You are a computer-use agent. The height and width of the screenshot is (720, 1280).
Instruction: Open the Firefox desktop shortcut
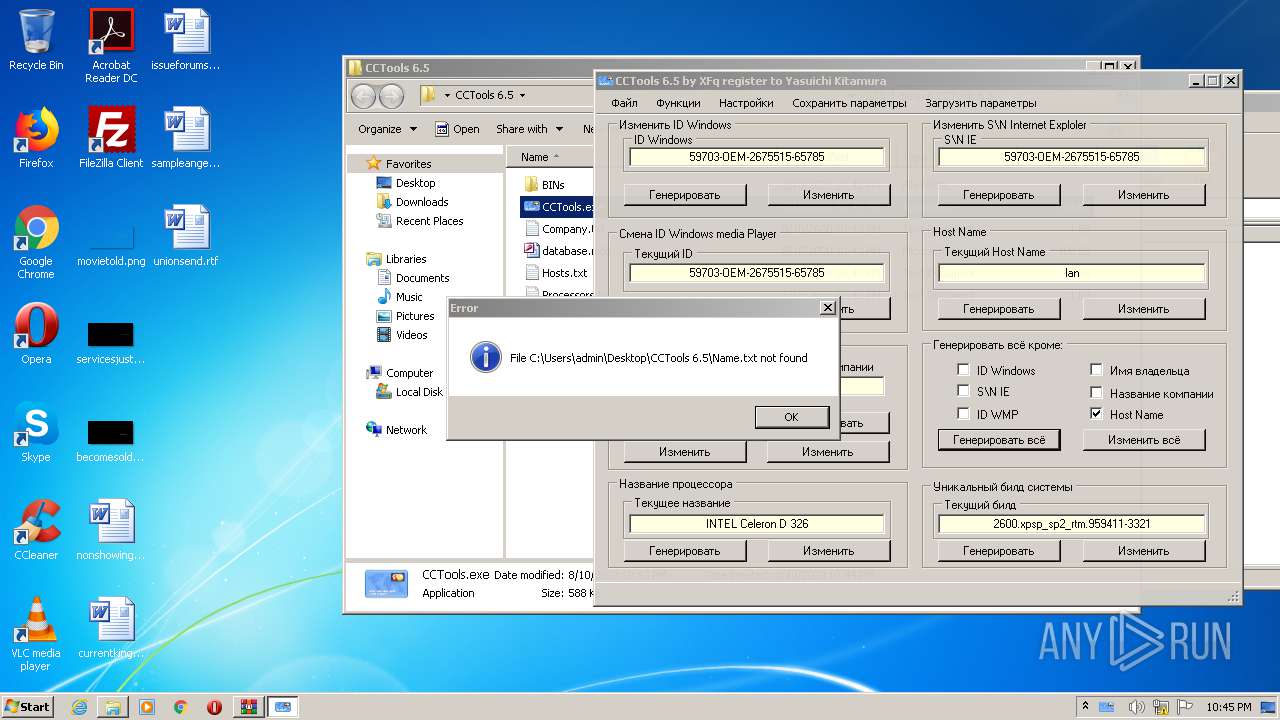click(36, 137)
